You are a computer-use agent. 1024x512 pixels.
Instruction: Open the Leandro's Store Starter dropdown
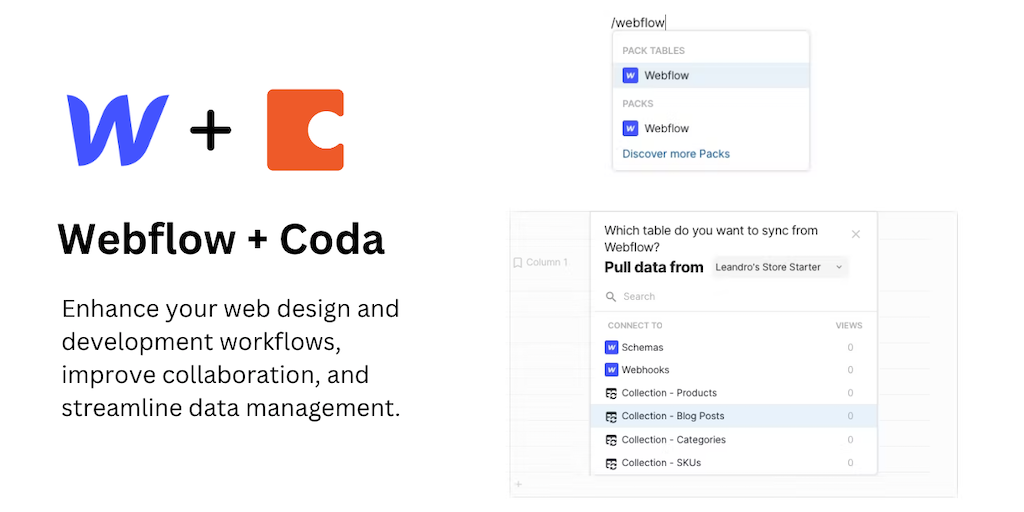click(780, 267)
